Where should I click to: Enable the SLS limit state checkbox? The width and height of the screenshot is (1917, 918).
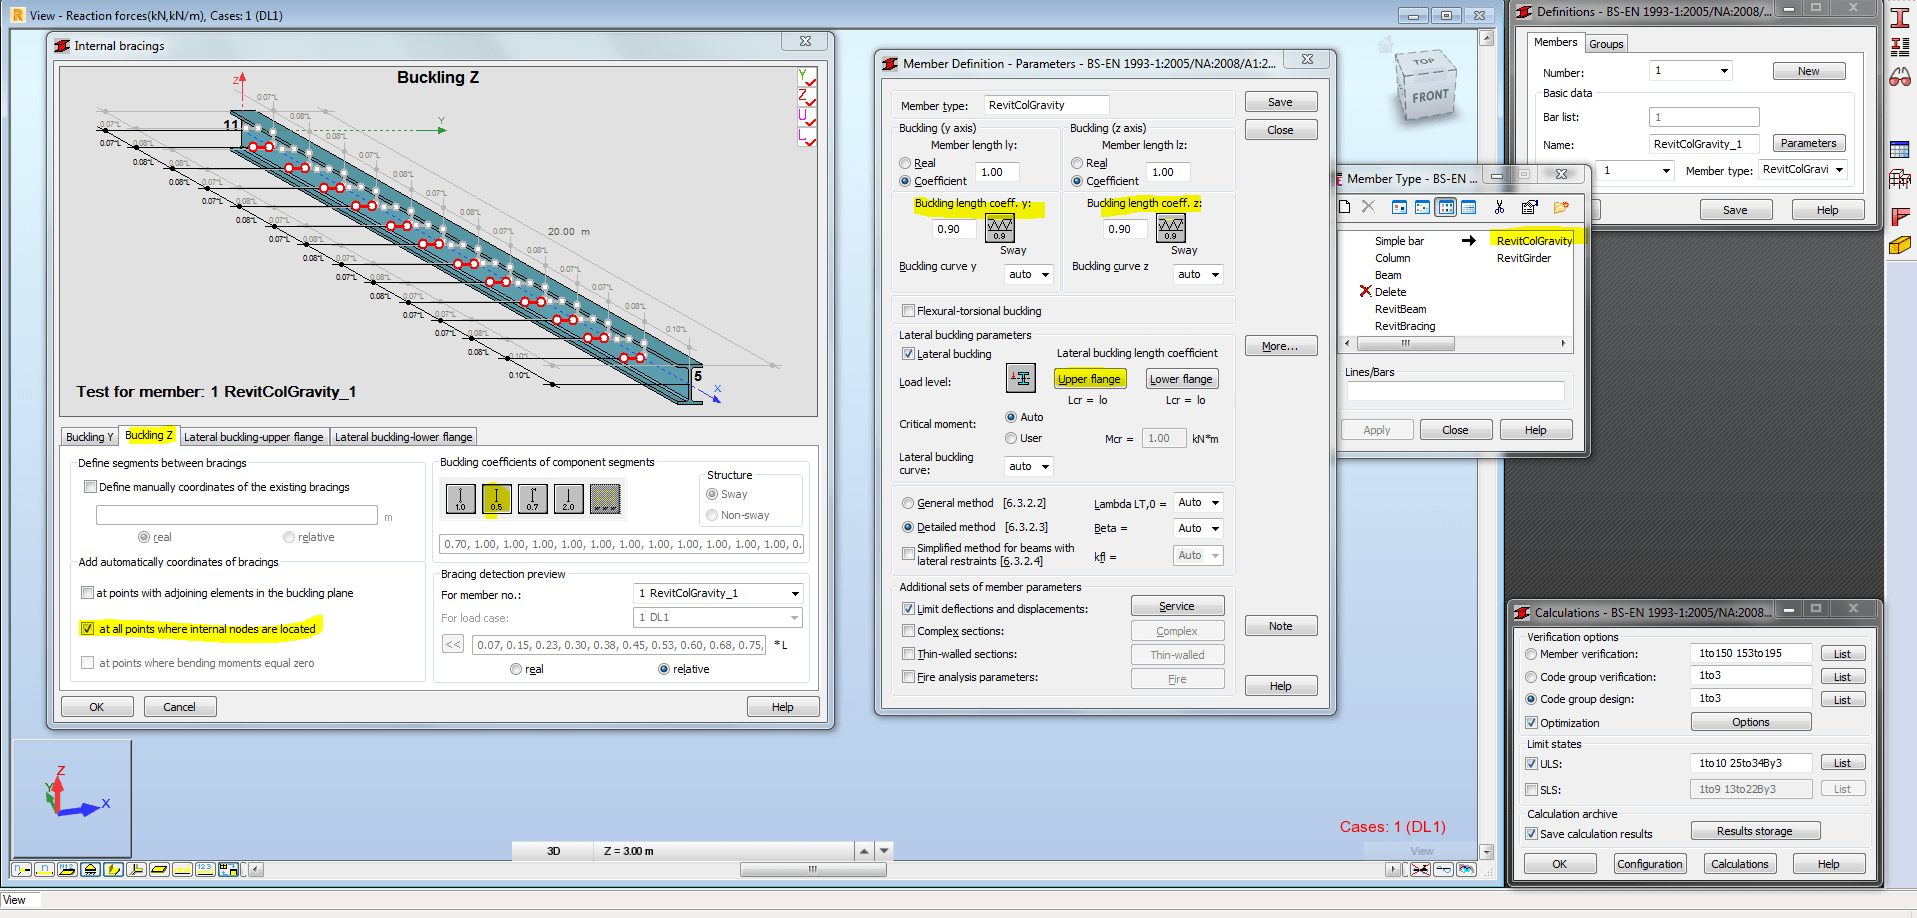tap(1531, 790)
